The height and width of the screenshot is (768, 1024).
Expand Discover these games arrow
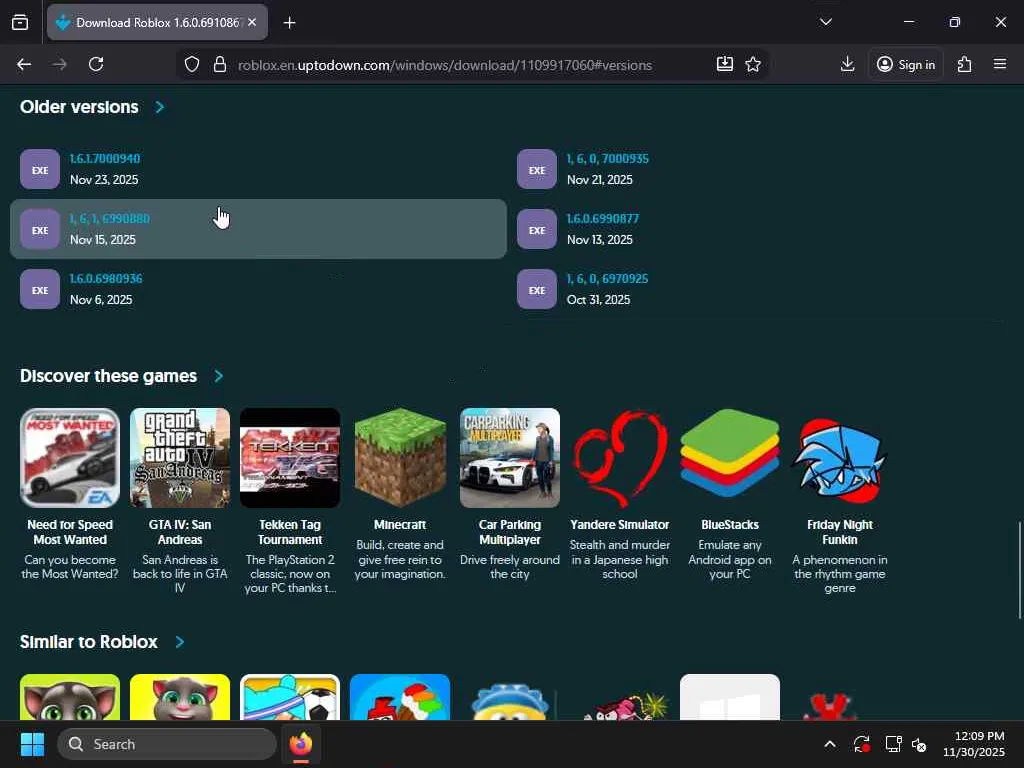[x=219, y=376]
